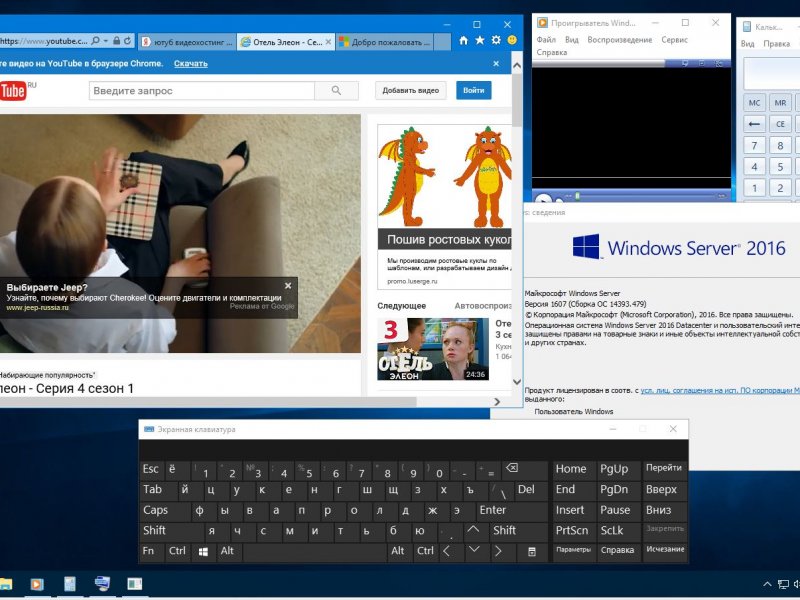The width and height of the screenshot is (800, 600).
Task: Open the license terms link in About Windows
Action: (720, 390)
